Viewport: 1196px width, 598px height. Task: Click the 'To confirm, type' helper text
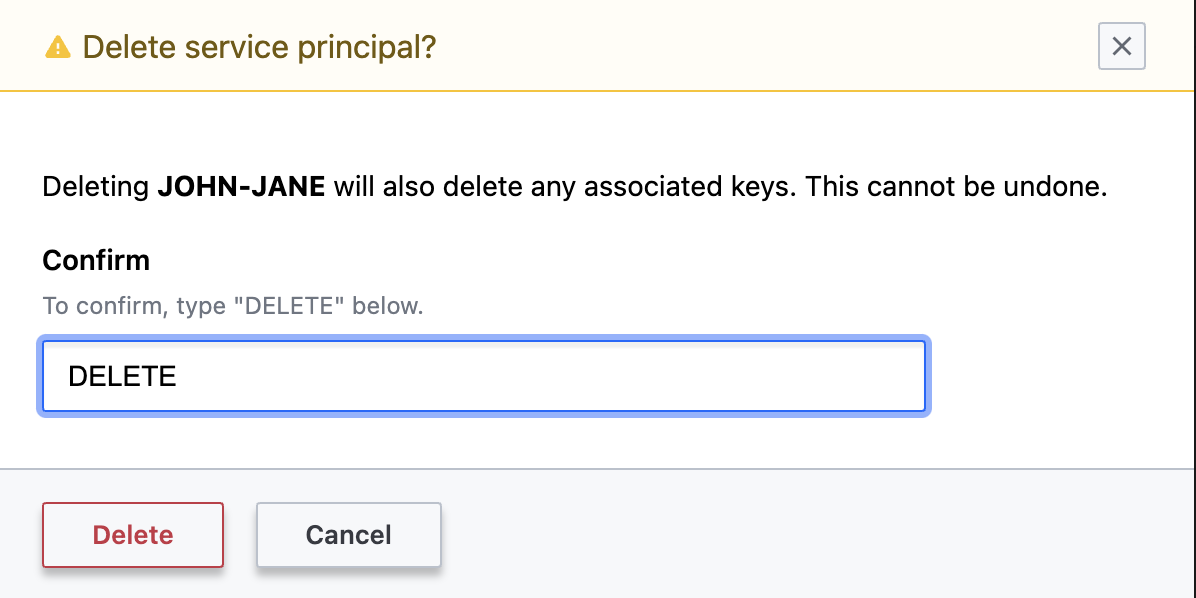point(135,306)
